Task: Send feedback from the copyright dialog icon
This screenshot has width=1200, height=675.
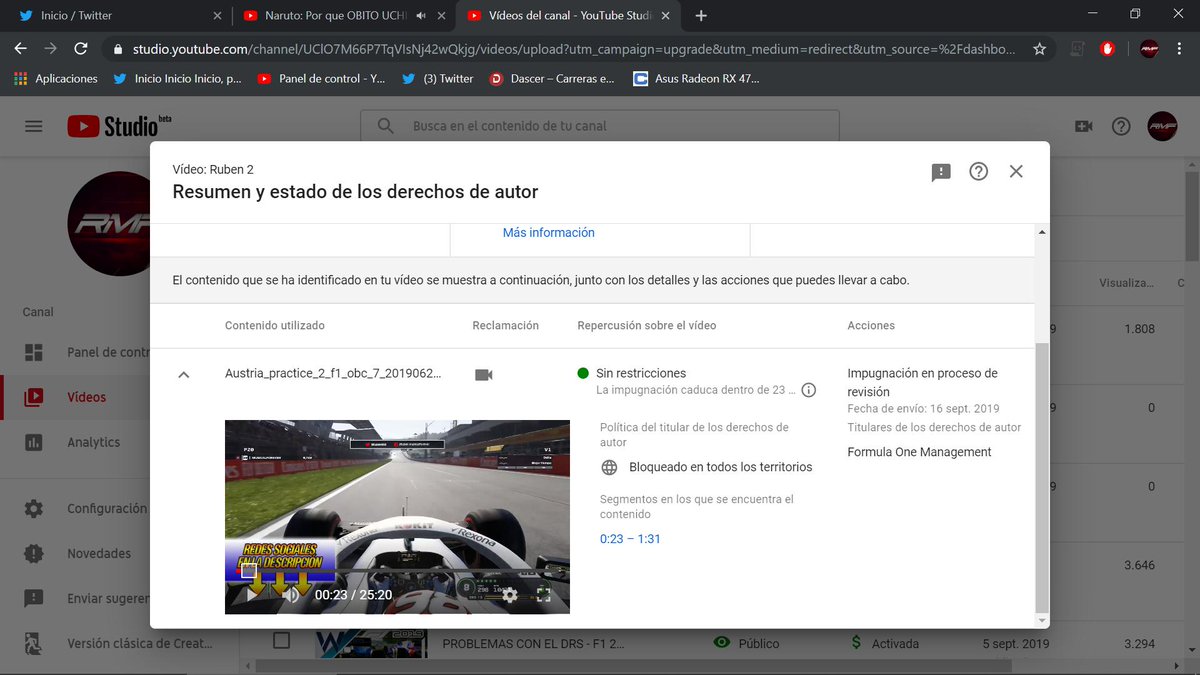Action: tap(941, 172)
